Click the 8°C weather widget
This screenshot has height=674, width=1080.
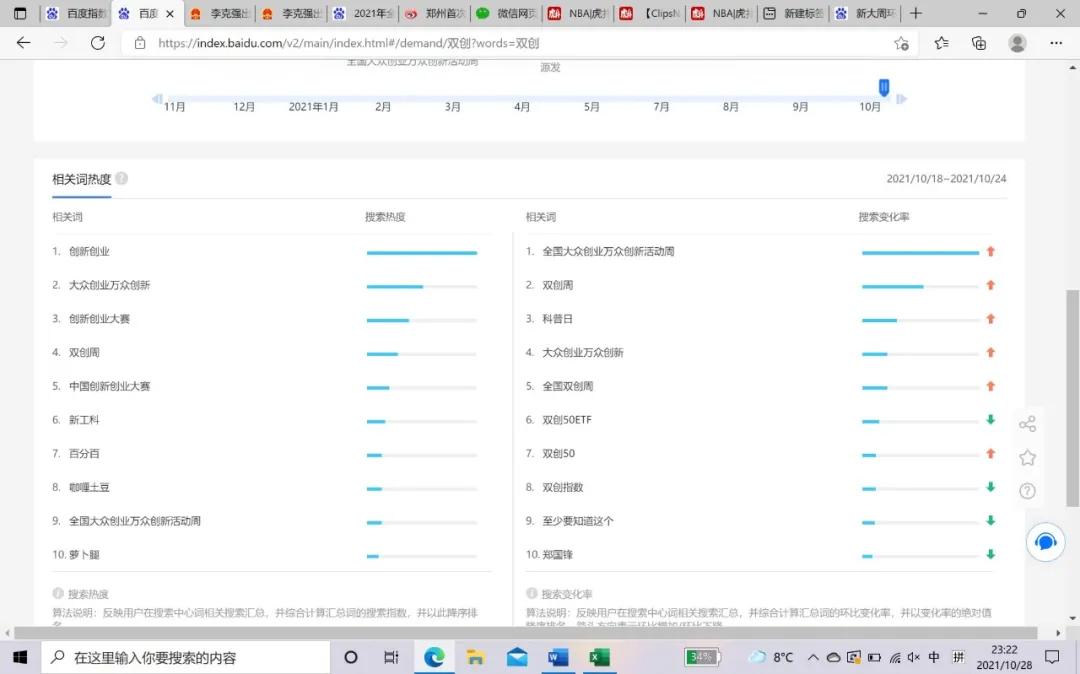pos(771,657)
